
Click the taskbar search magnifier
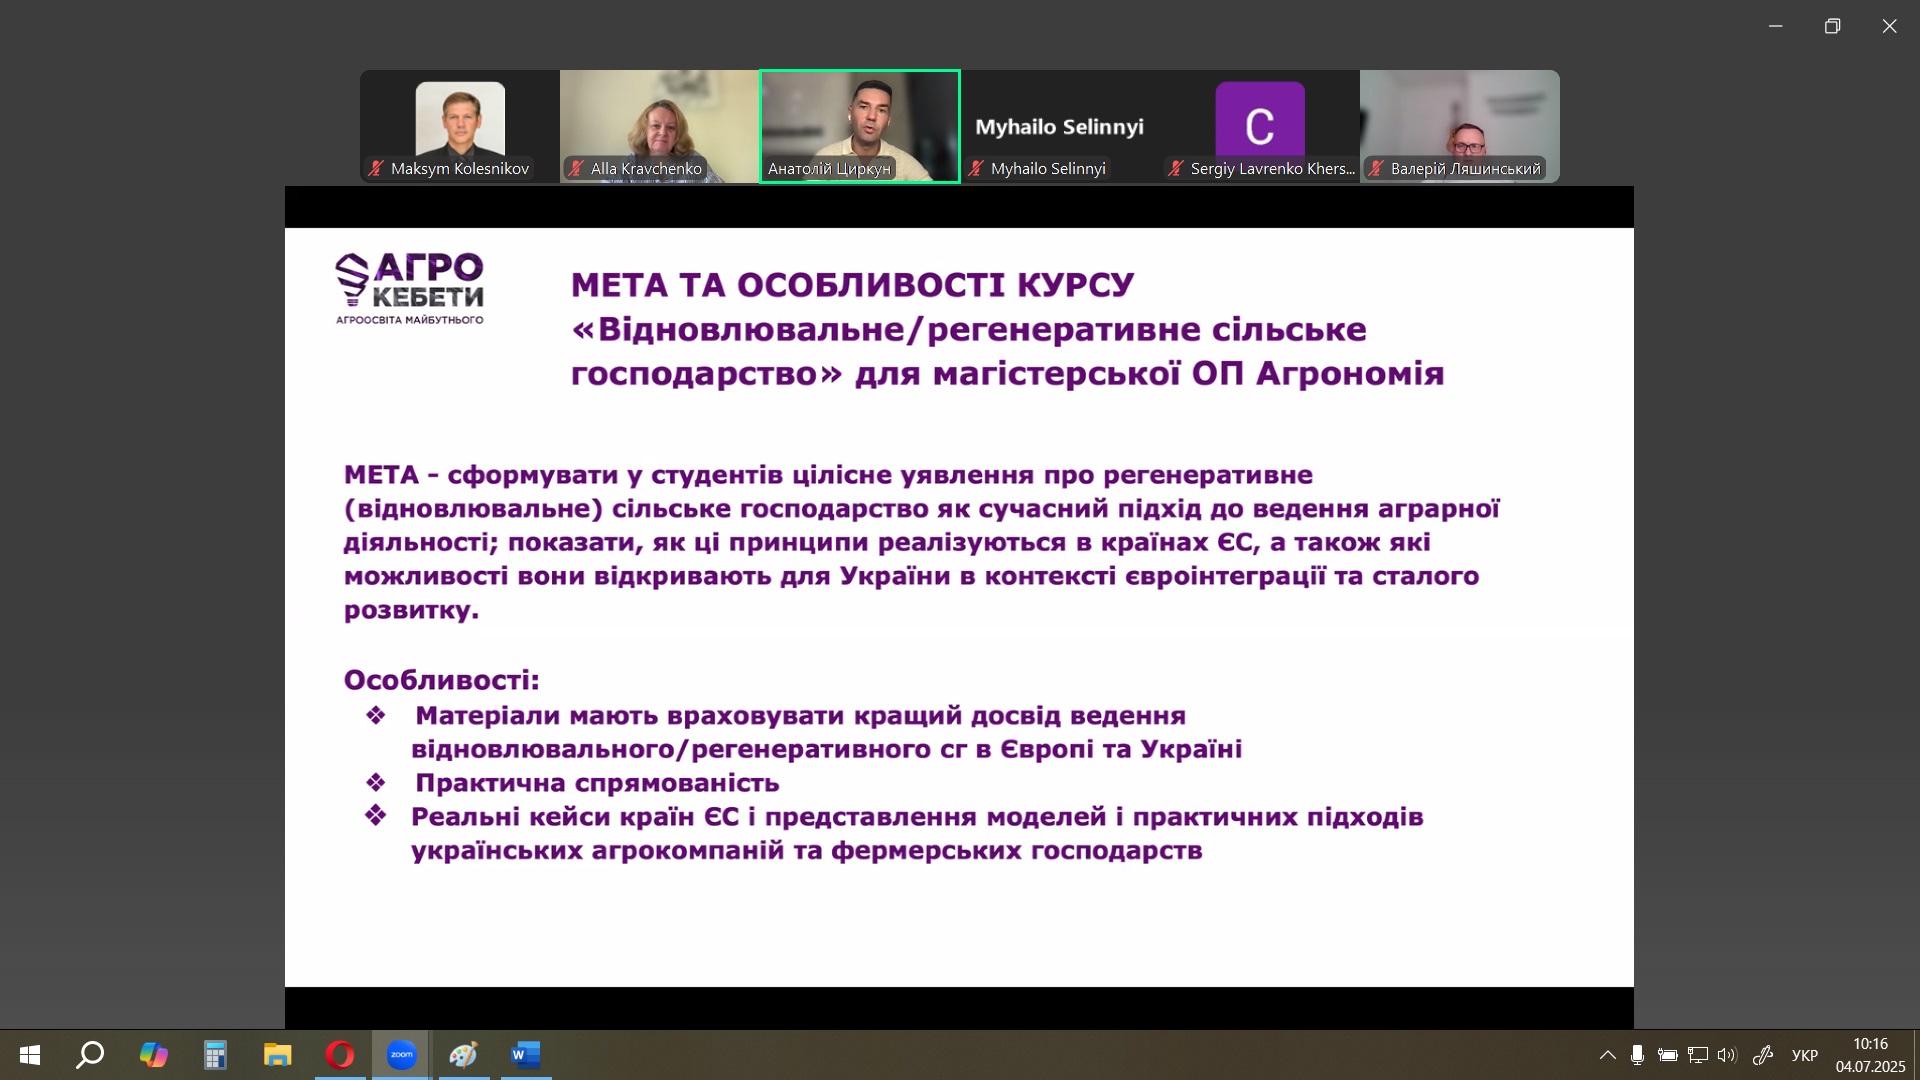pos(91,1055)
